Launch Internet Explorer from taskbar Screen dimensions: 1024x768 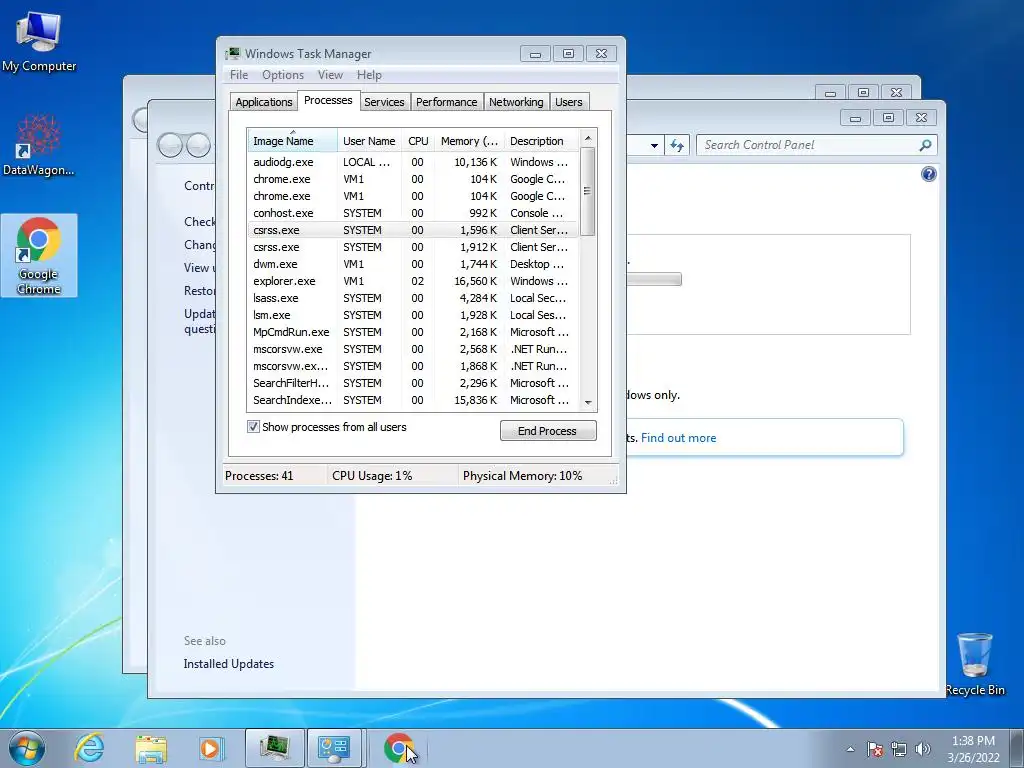click(x=89, y=748)
